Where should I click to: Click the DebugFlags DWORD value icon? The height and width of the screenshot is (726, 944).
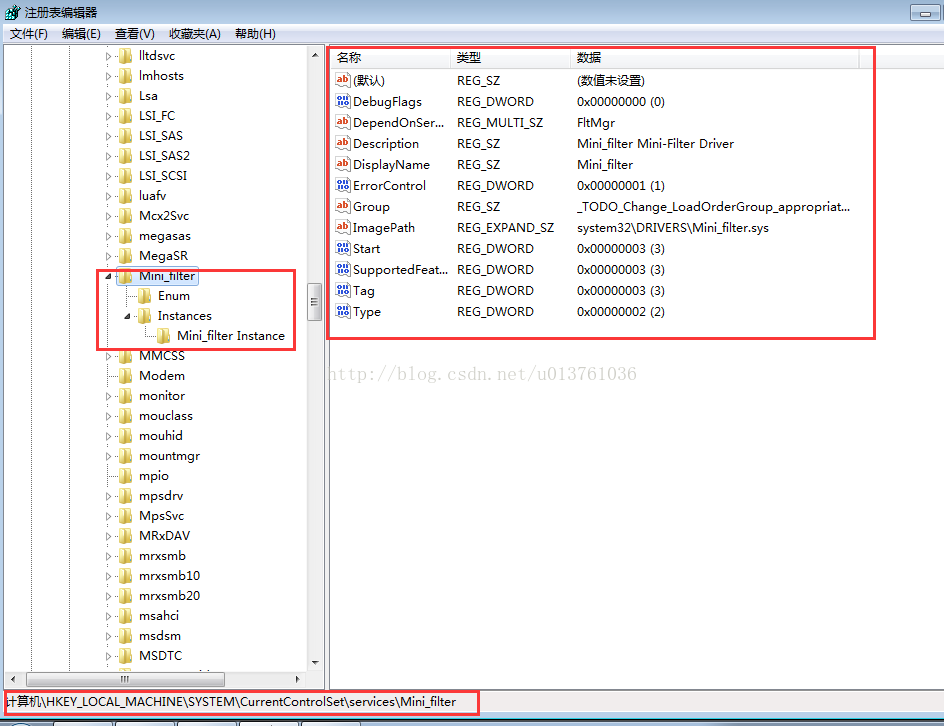[343, 101]
